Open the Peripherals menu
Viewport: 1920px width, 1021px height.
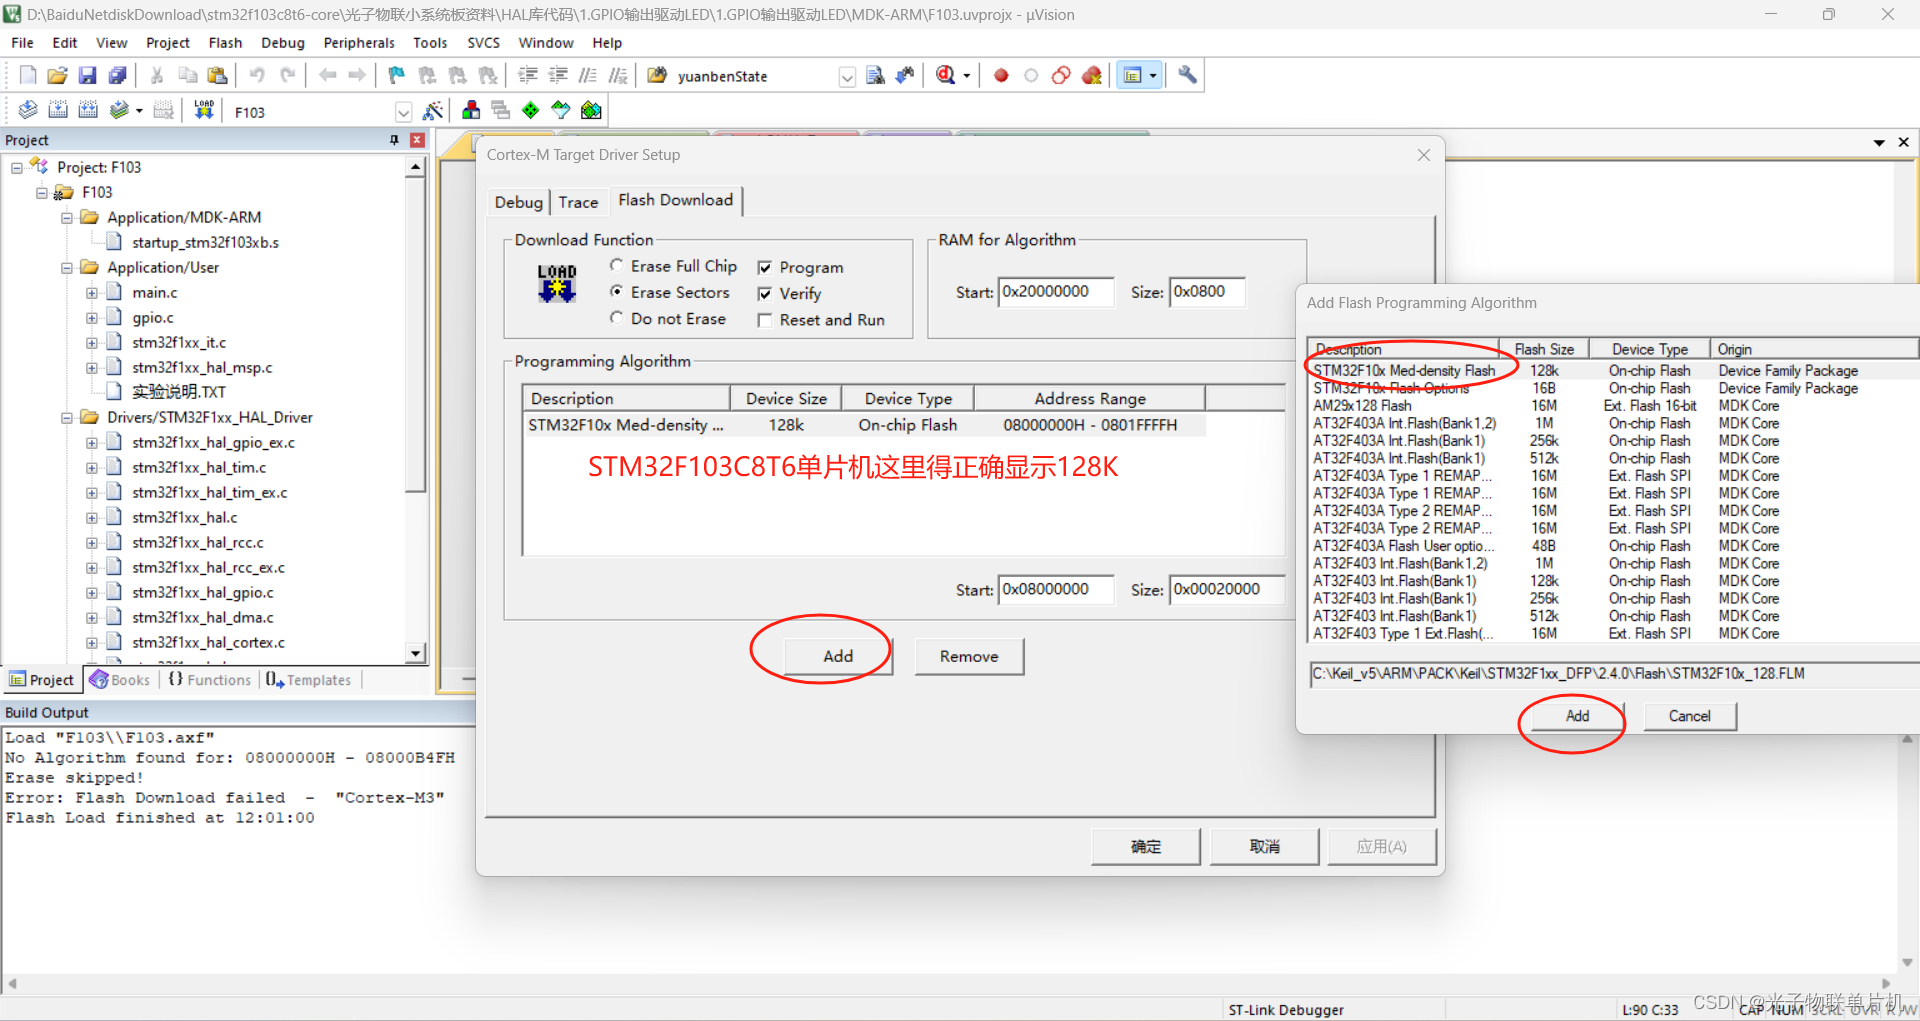pos(359,42)
